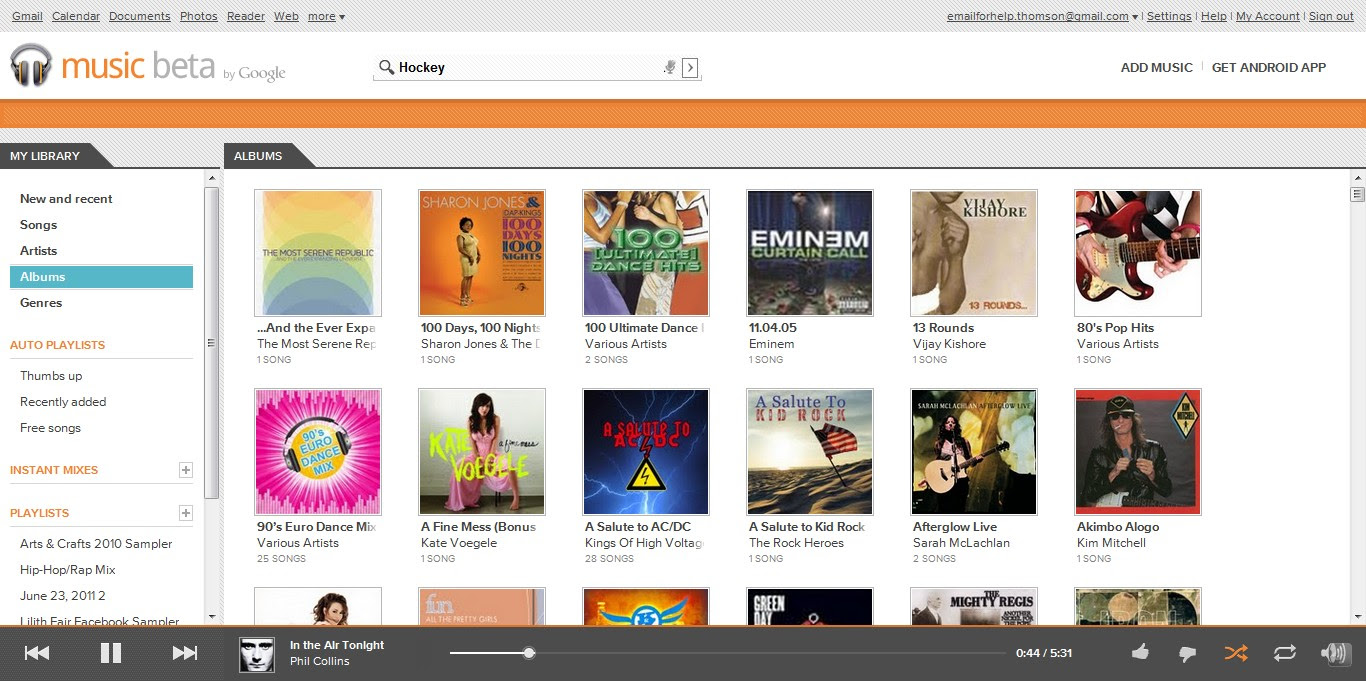The image size is (1366, 681).
Task: Pause the current song
Action: tap(111, 653)
